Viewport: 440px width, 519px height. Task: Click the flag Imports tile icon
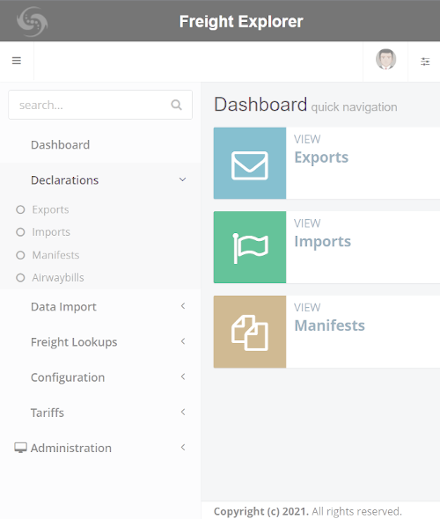point(250,247)
